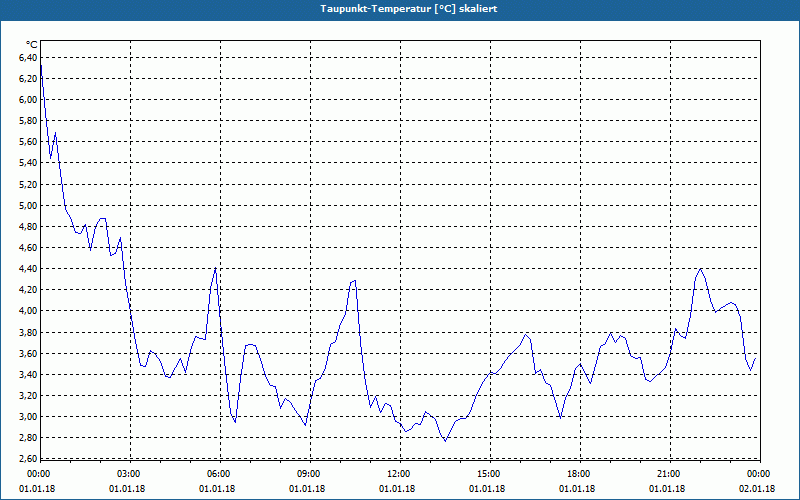Image resolution: width=800 pixels, height=500 pixels.
Task: Click the '6,40' y-axis value
Action: (x=28, y=58)
